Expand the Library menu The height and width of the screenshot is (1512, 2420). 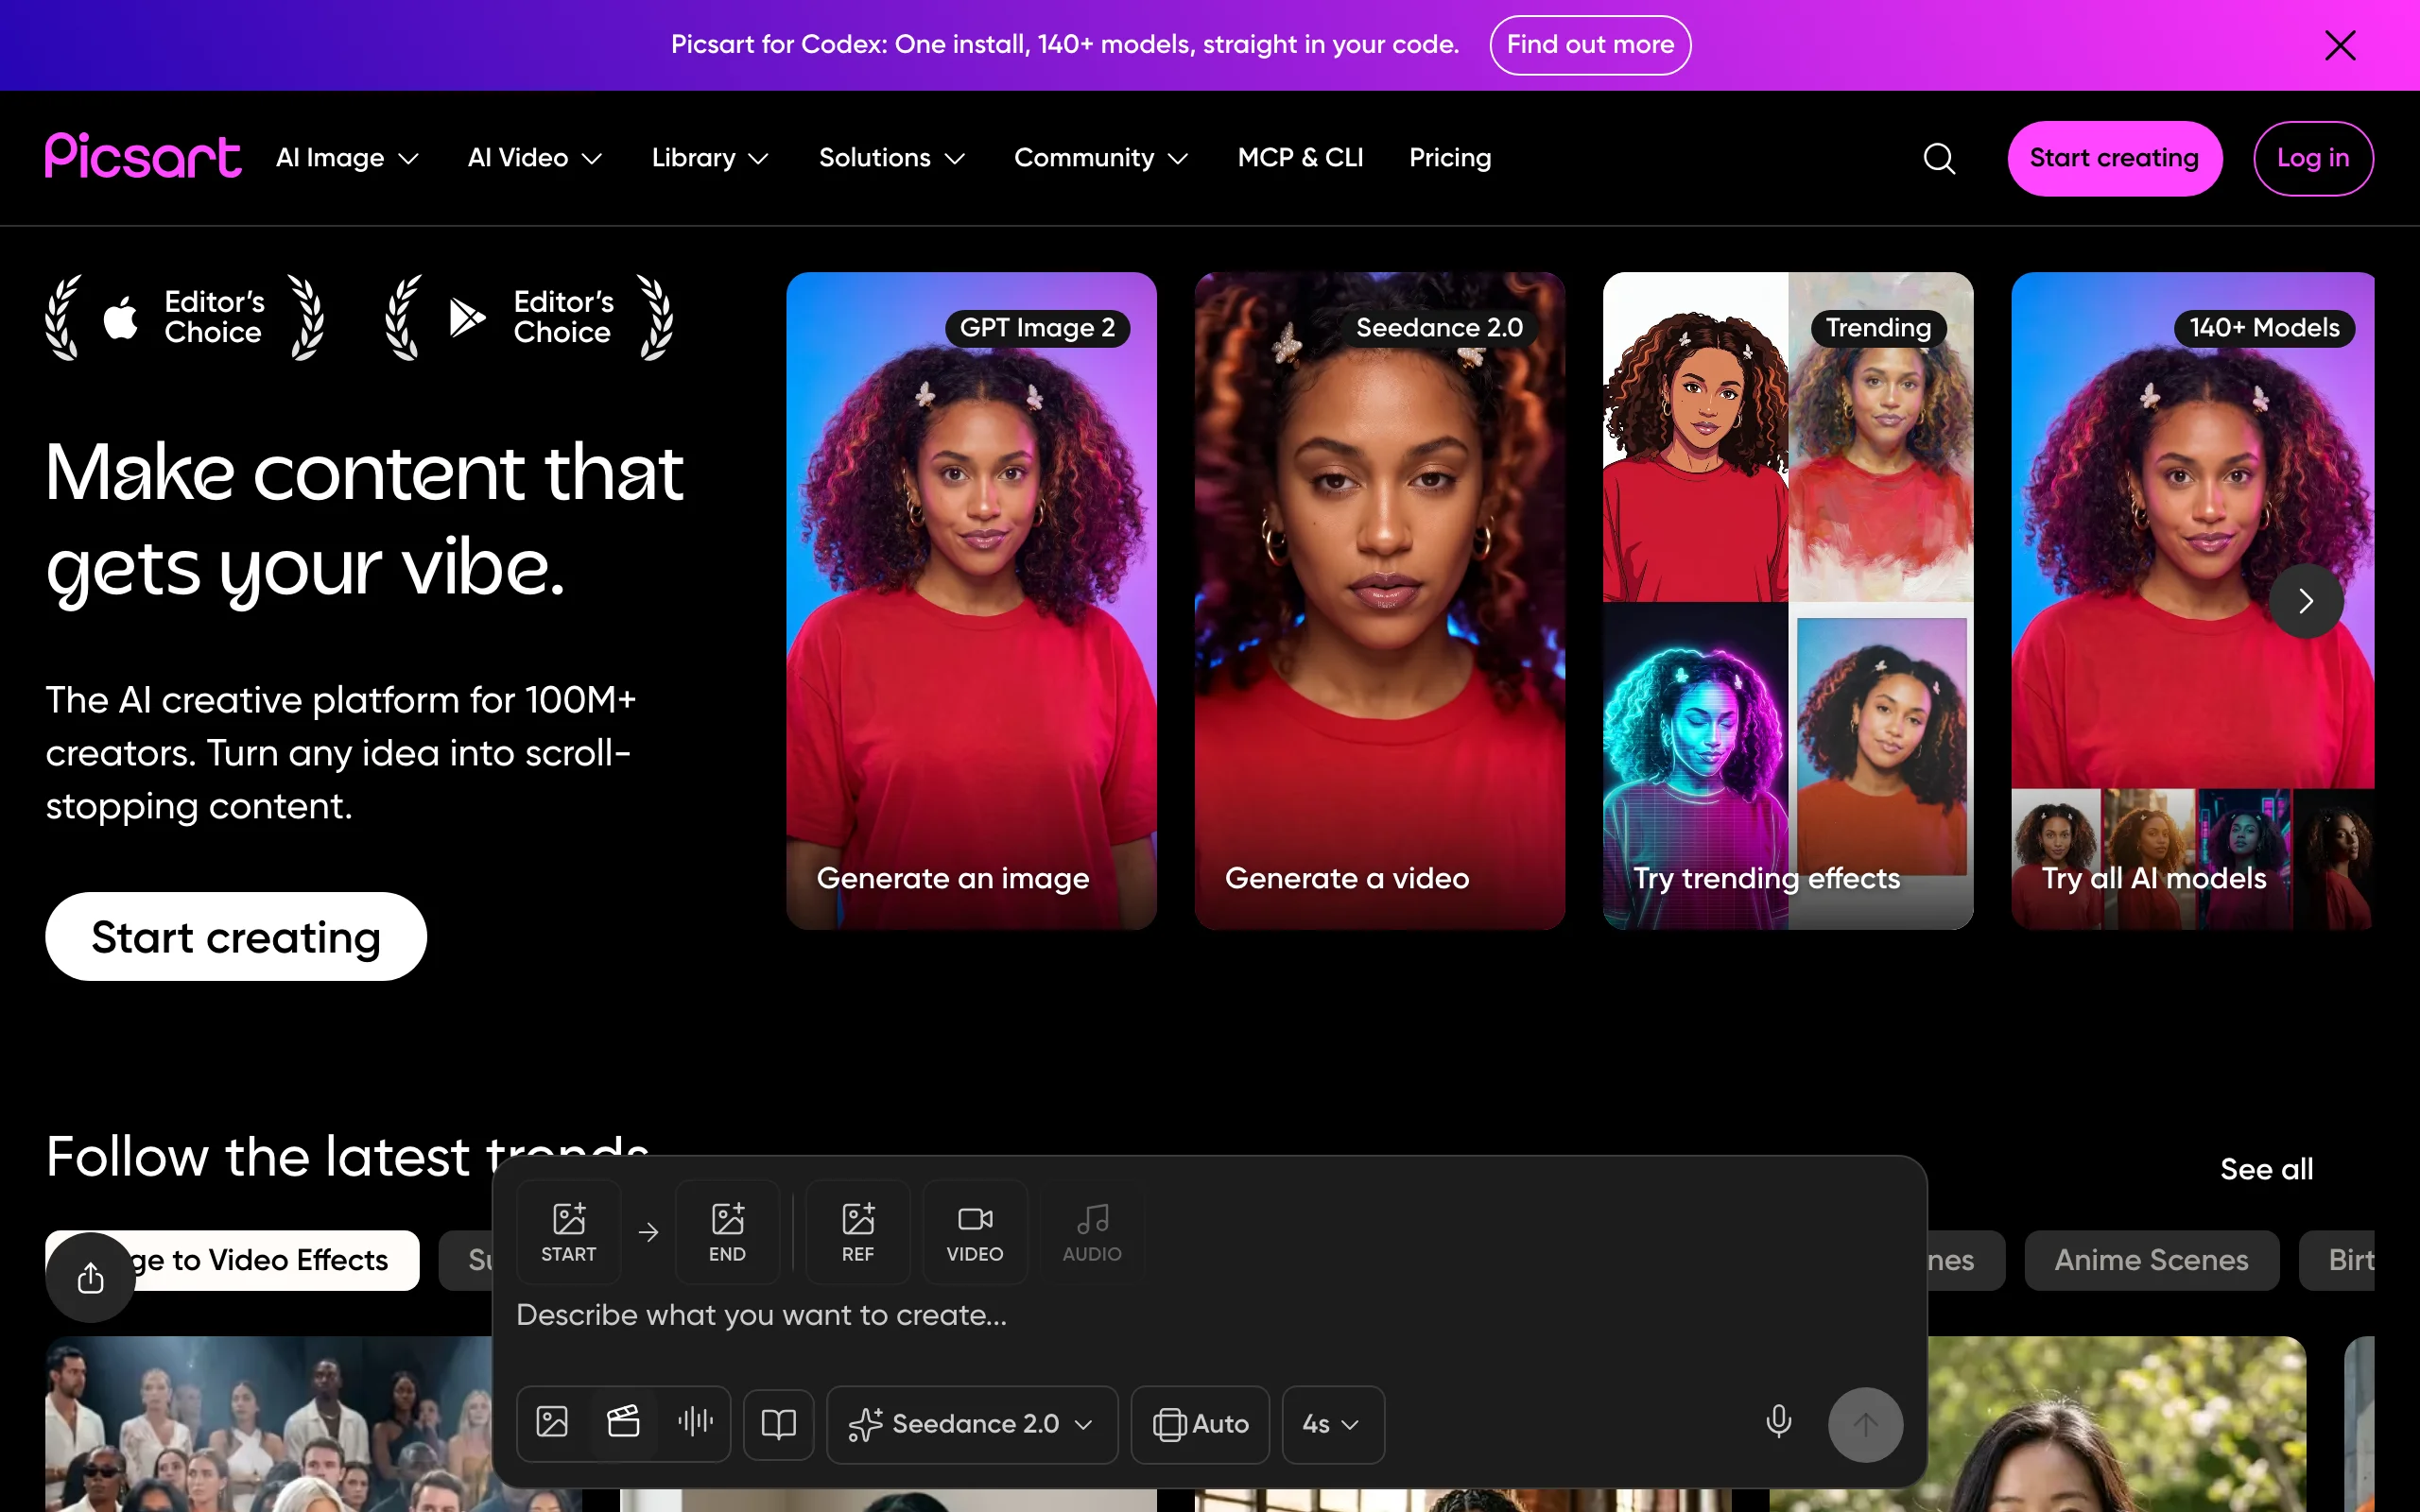tap(710, 158)
